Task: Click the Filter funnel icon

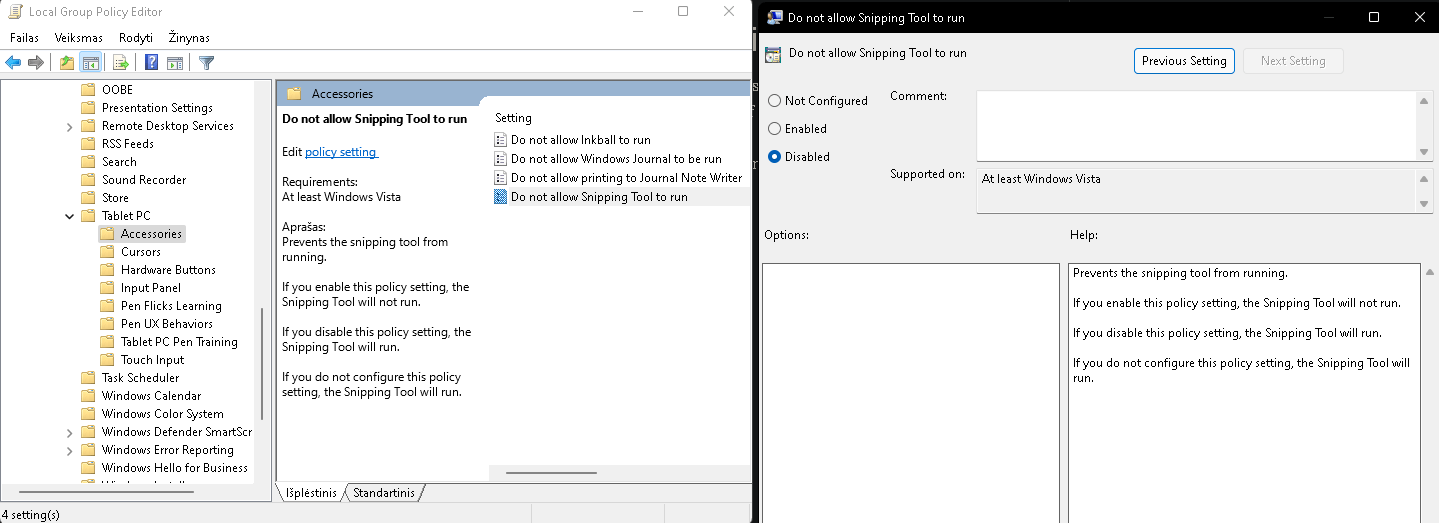Action: [x=206, y=62]
